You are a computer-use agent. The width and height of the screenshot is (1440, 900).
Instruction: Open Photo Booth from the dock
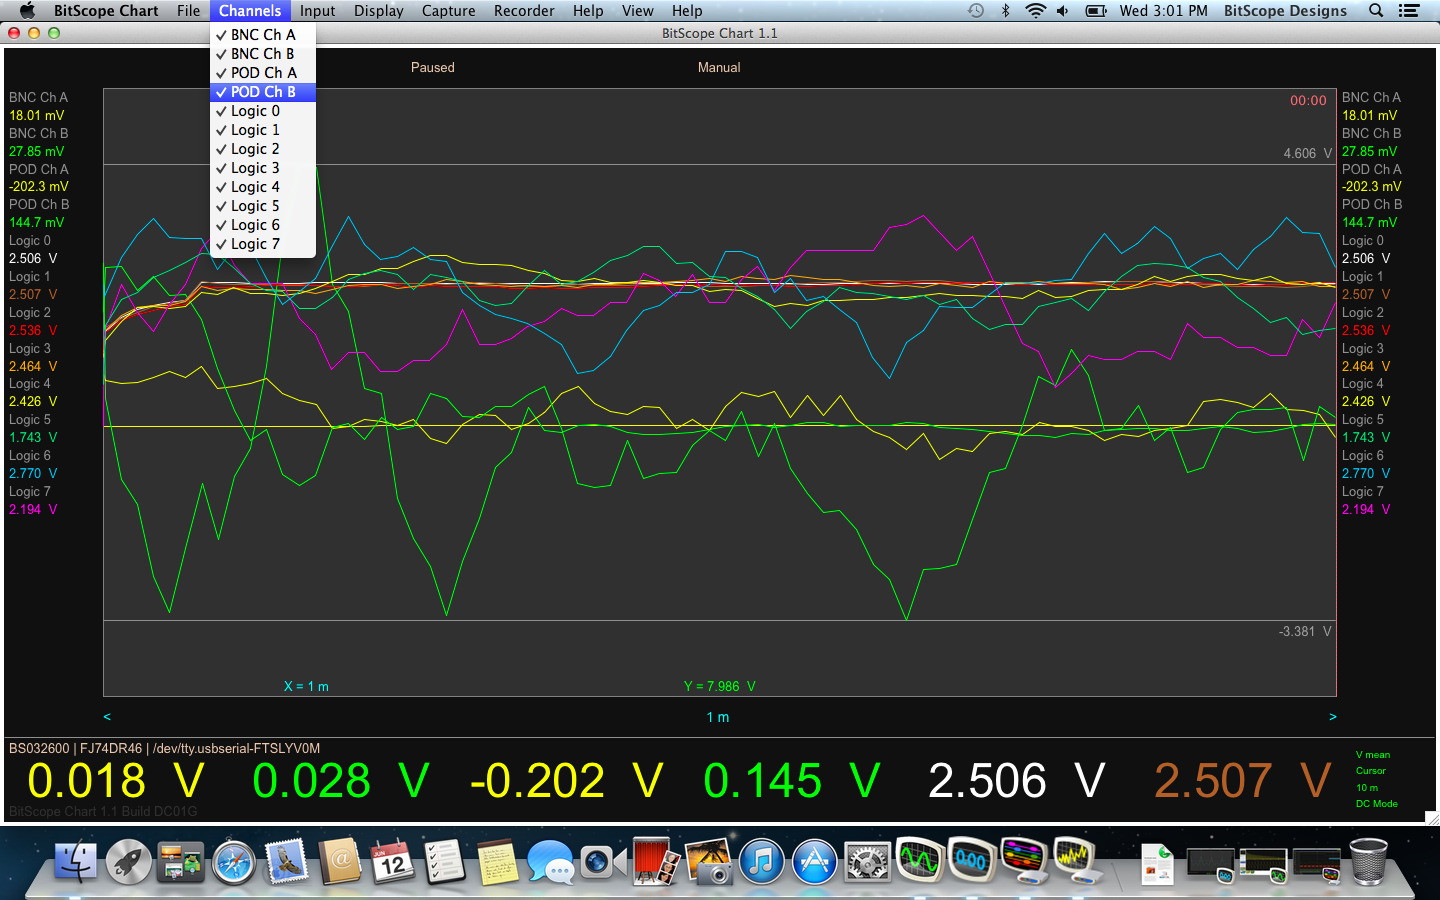coord(655,862)
